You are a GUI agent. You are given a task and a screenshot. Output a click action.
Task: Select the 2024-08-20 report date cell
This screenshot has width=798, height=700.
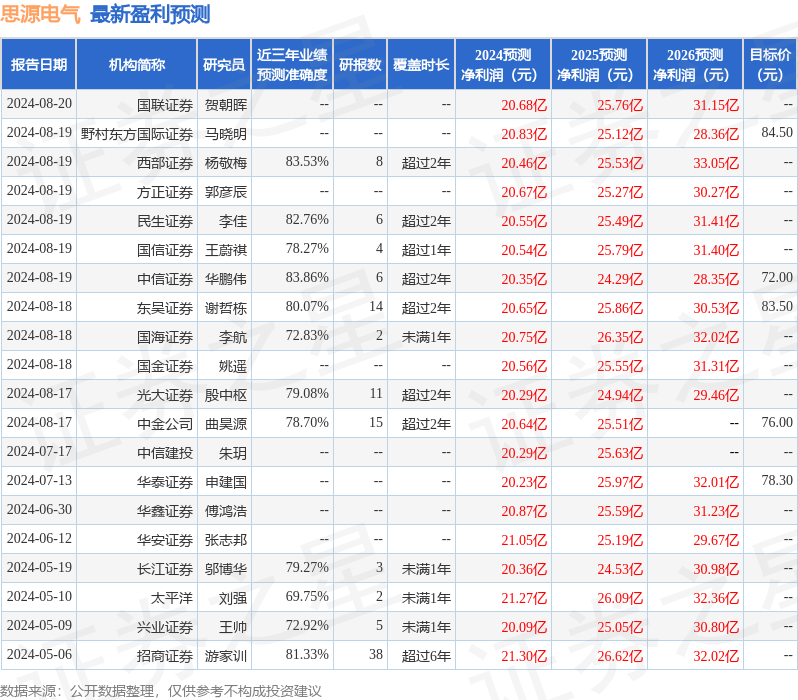(39, 104)
